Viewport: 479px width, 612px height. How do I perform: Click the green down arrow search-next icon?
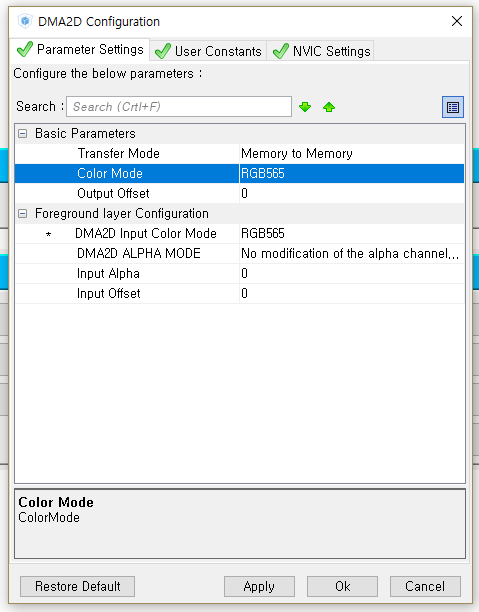[305, 107]
